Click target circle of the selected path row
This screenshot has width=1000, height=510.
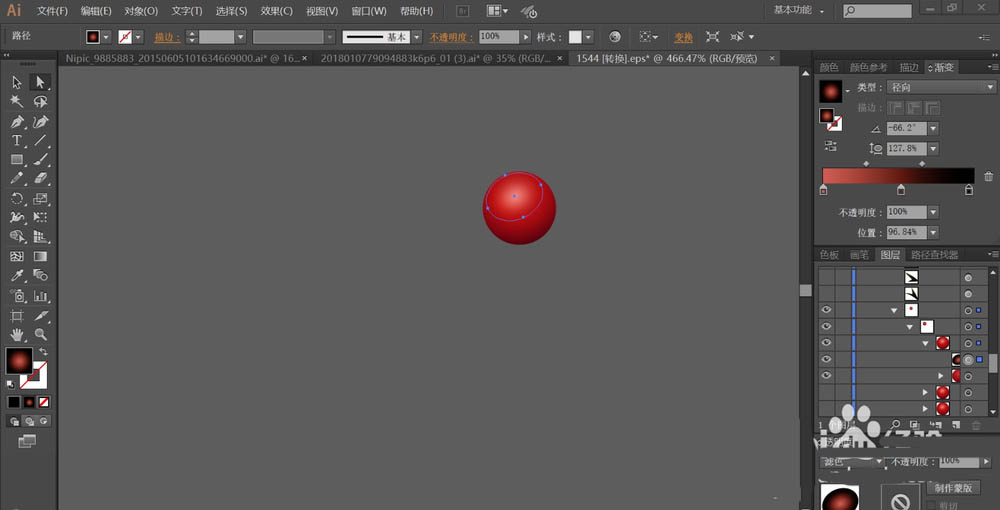(968, 360)
